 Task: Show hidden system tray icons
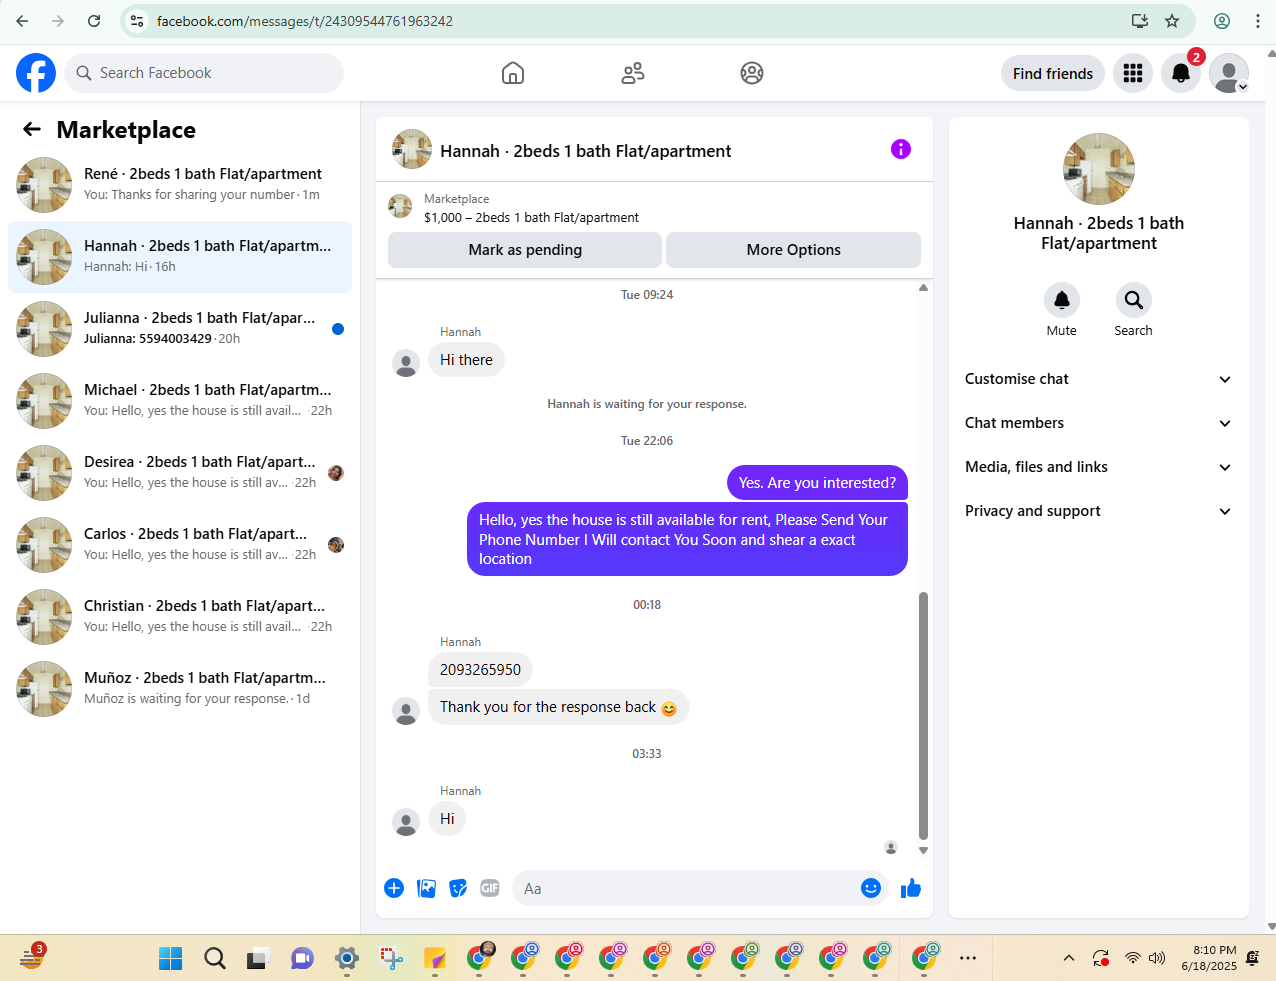(1069, 958)
